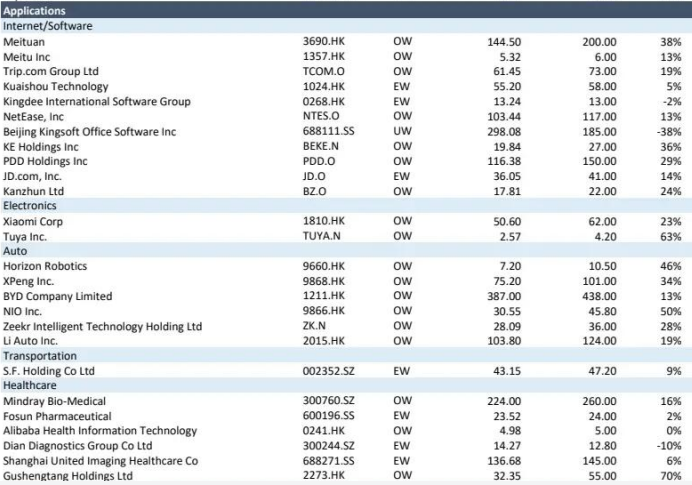
Task: Click Alibaba Health Information Technology
Action: (x=100, y=431)
